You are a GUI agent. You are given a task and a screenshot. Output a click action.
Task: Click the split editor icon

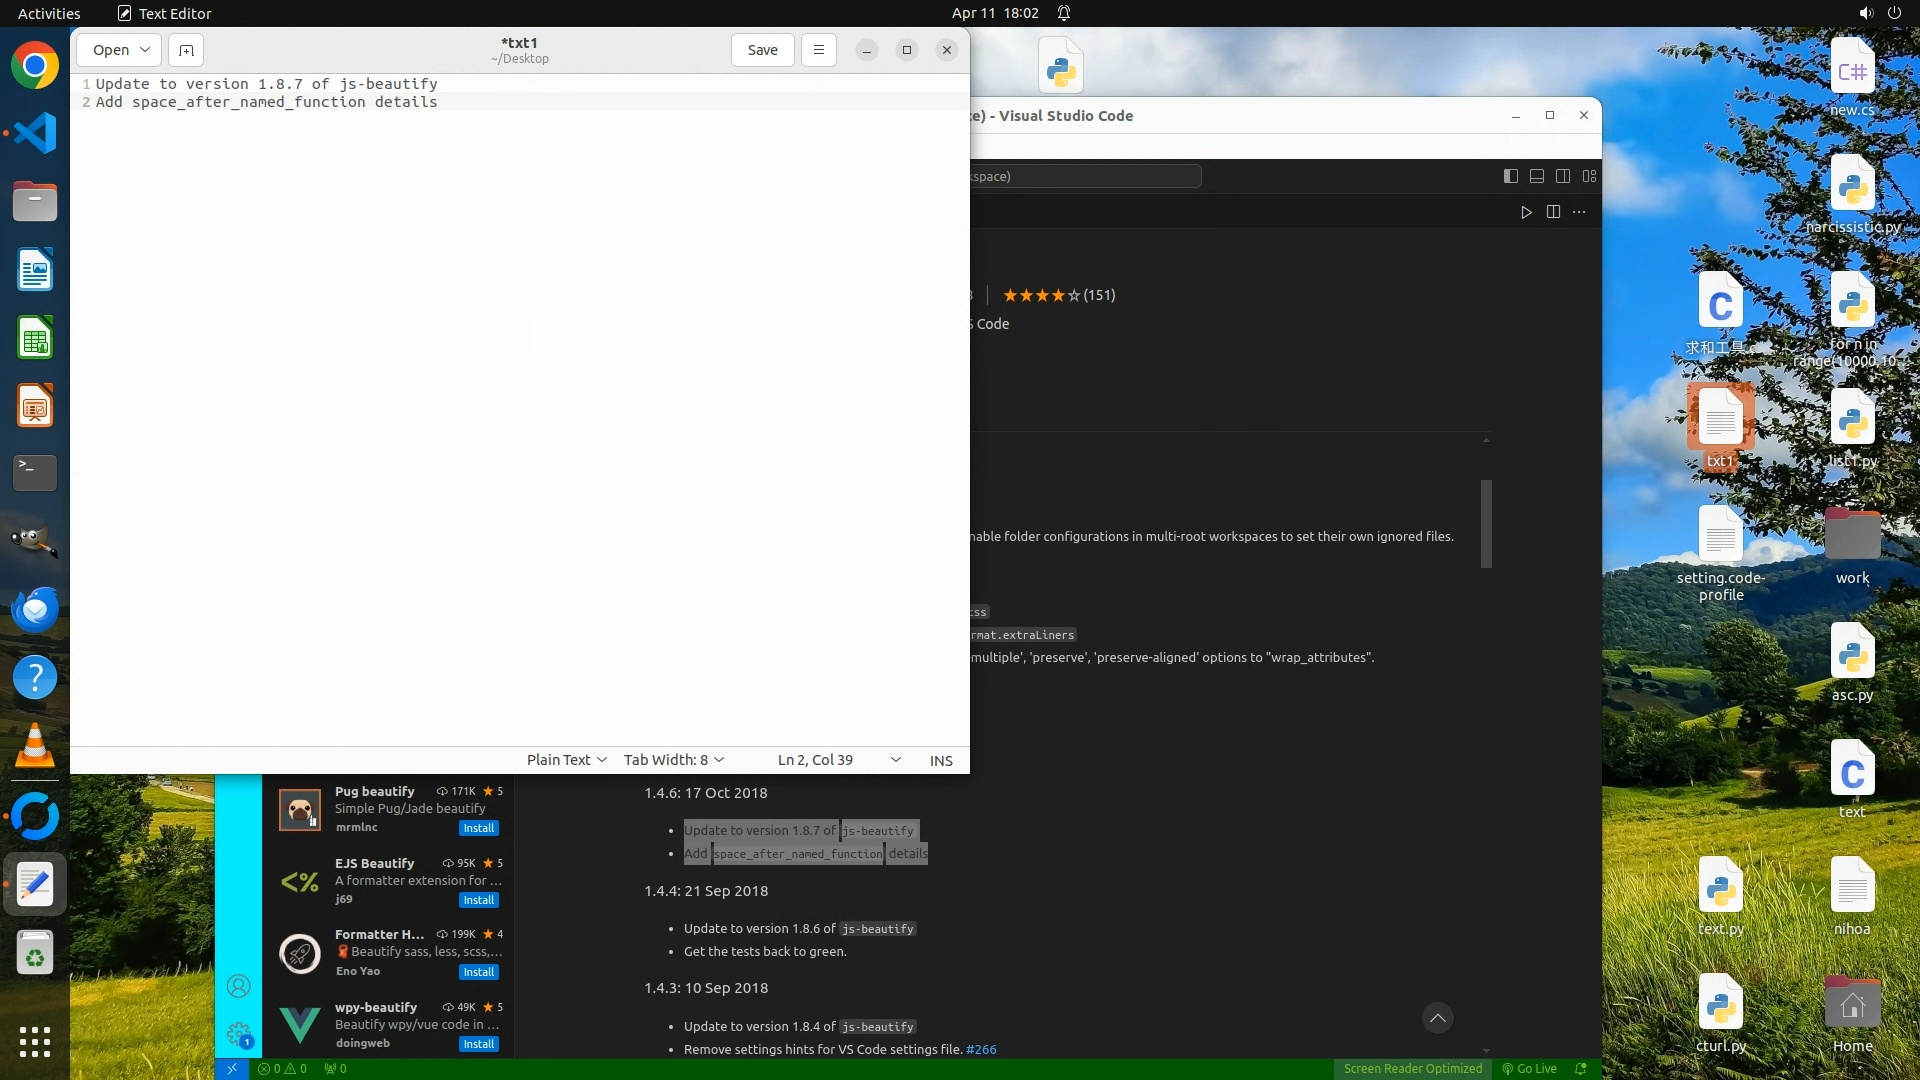(1553, 212)
